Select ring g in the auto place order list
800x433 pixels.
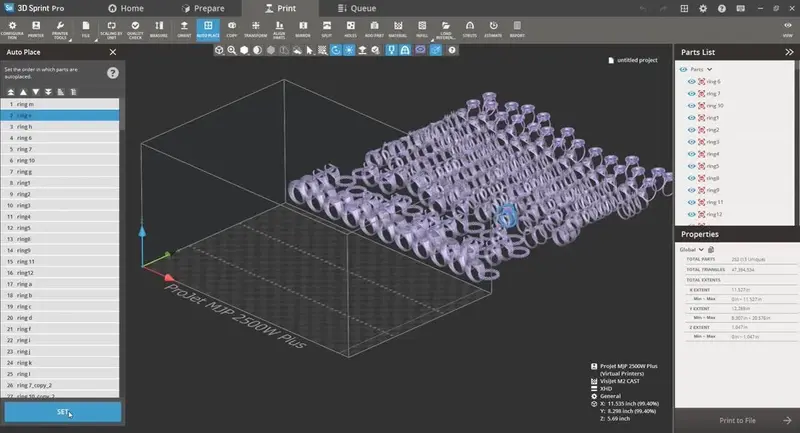(60, 171)
